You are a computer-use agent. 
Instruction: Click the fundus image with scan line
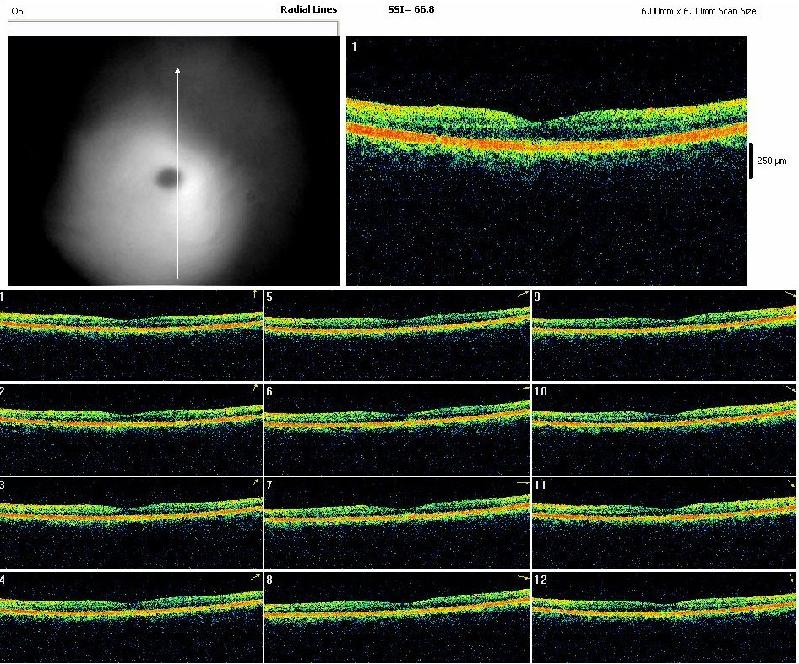point(174,161)
